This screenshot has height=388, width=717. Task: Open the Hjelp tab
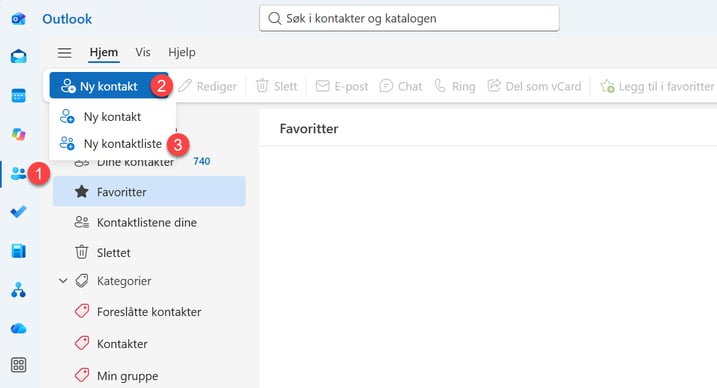click(x=182, y=53)
